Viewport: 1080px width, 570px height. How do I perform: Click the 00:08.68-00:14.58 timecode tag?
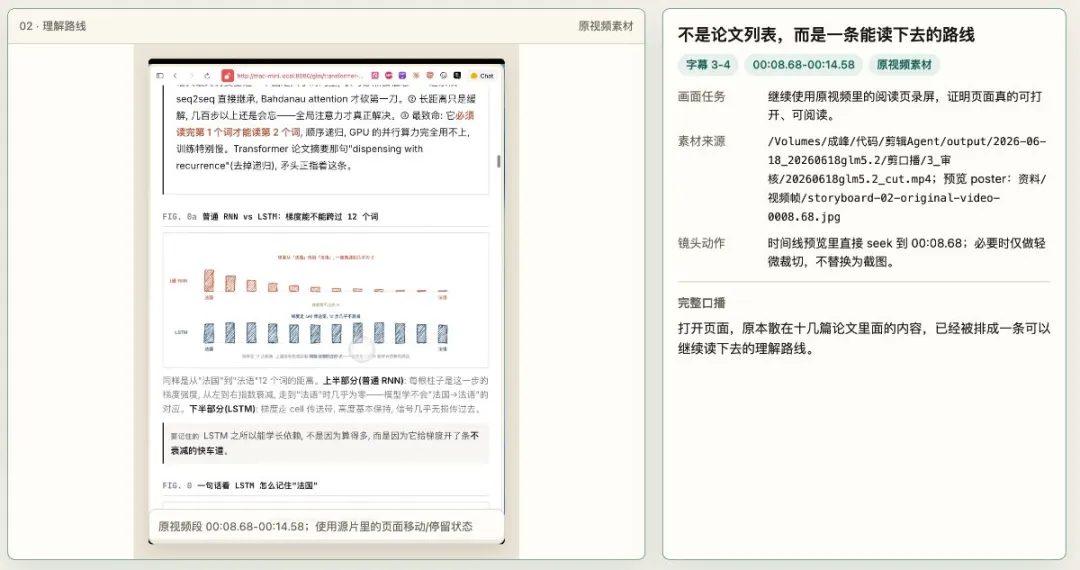coord(803,65)
